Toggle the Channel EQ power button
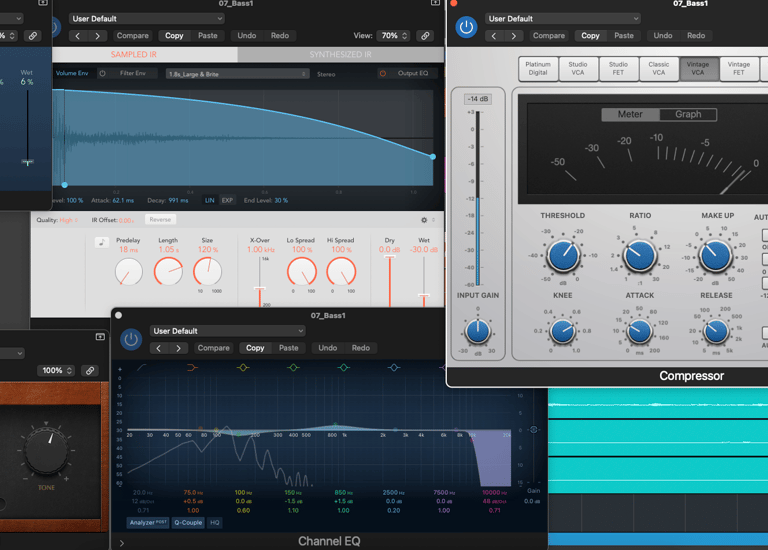The height and width of the screenshot is (550, 768). pyautogui.click(x=131, y=339)
